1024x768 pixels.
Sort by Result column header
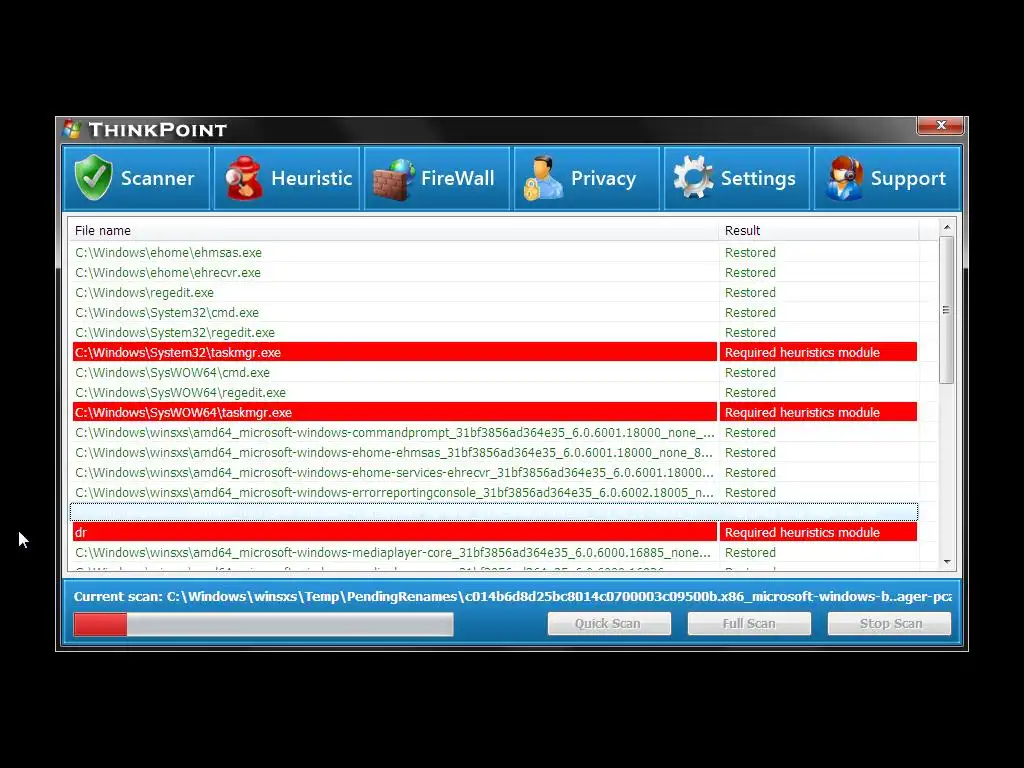(x=819, y=231)
